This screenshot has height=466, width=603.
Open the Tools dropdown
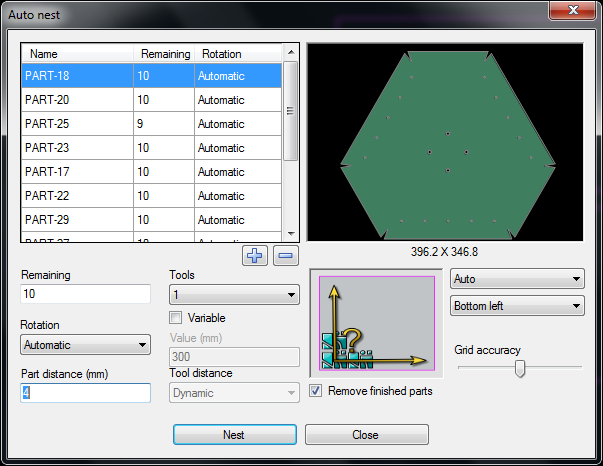coord(234,295)
